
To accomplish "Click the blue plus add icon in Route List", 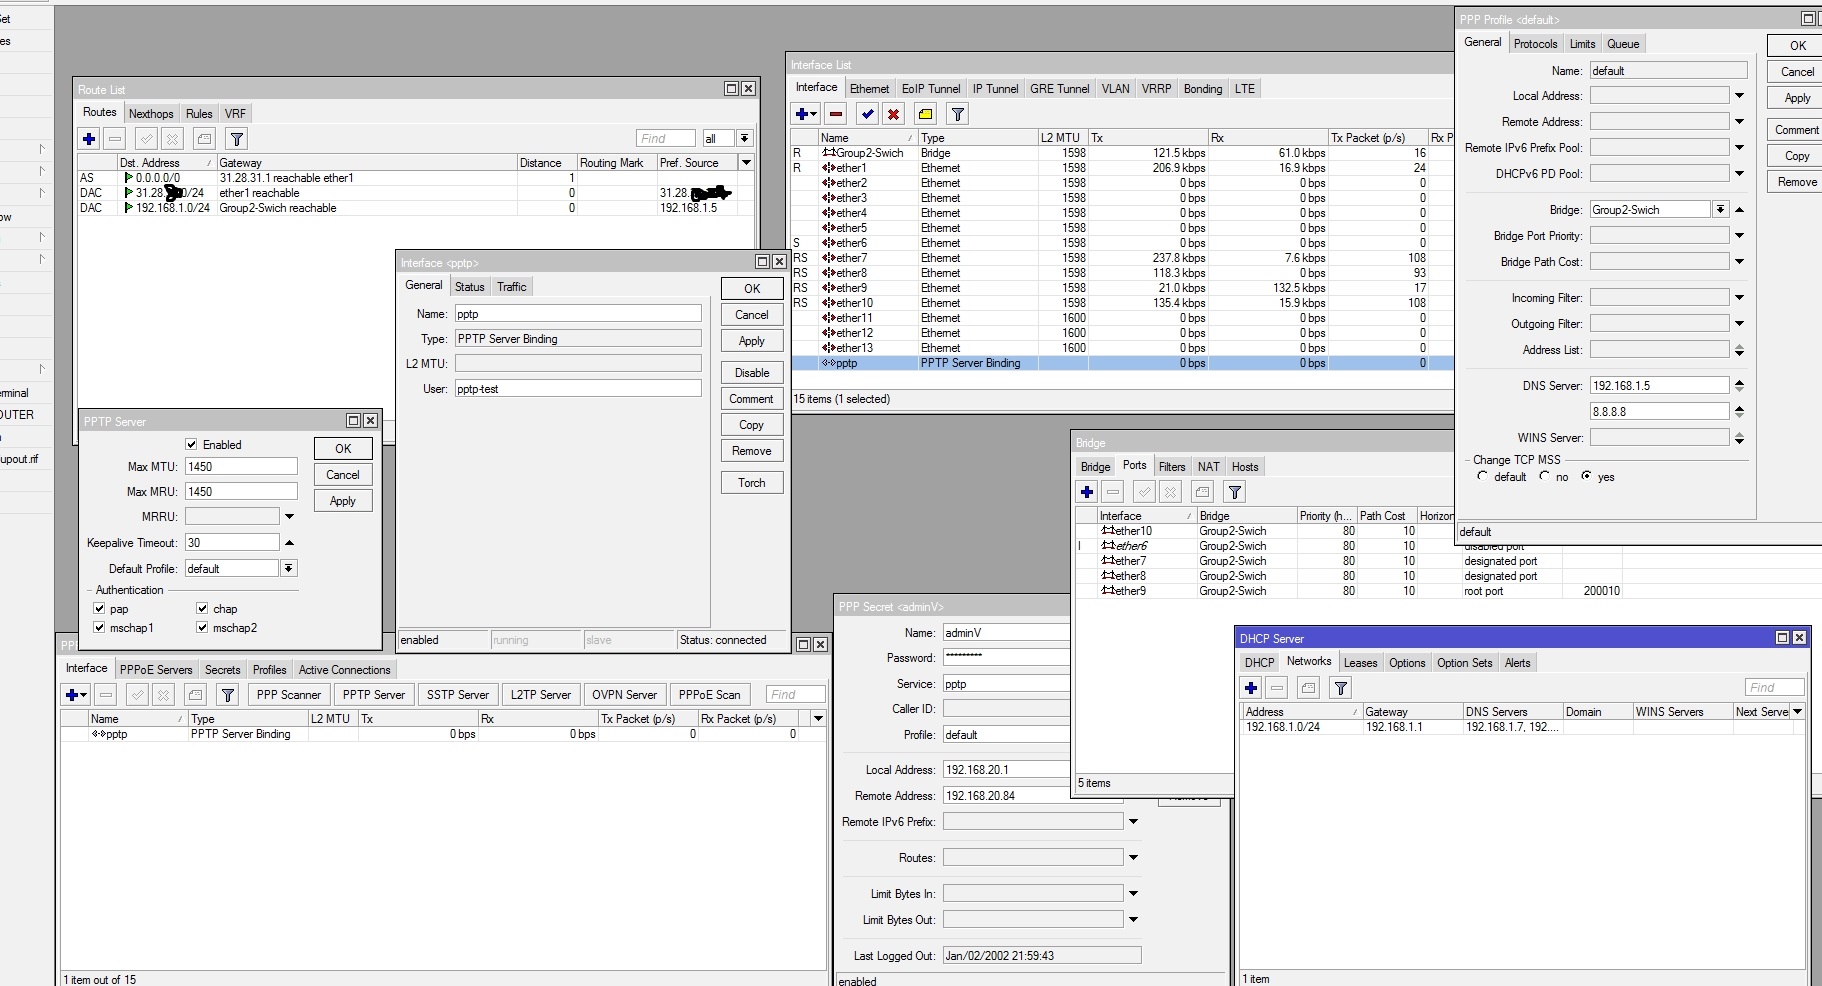I will coord(89,139).
